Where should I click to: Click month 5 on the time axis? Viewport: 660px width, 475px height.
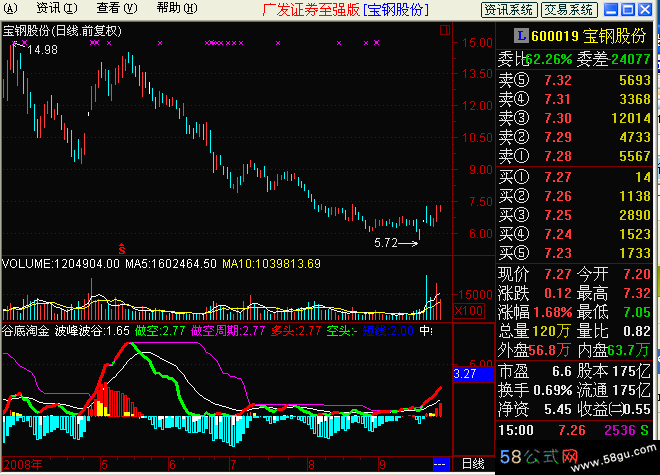104,464
